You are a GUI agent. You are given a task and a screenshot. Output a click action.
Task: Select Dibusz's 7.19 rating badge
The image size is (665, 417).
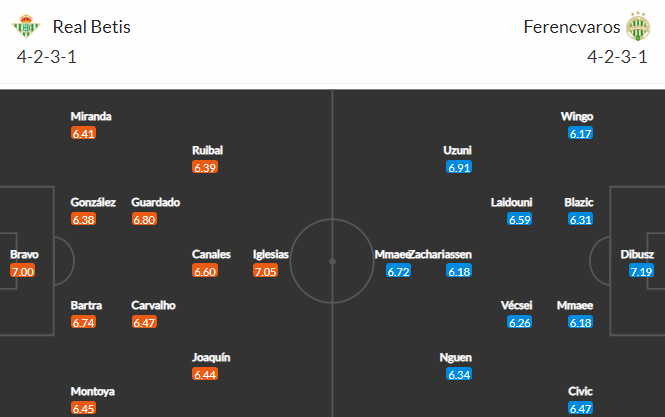[641, 271]
